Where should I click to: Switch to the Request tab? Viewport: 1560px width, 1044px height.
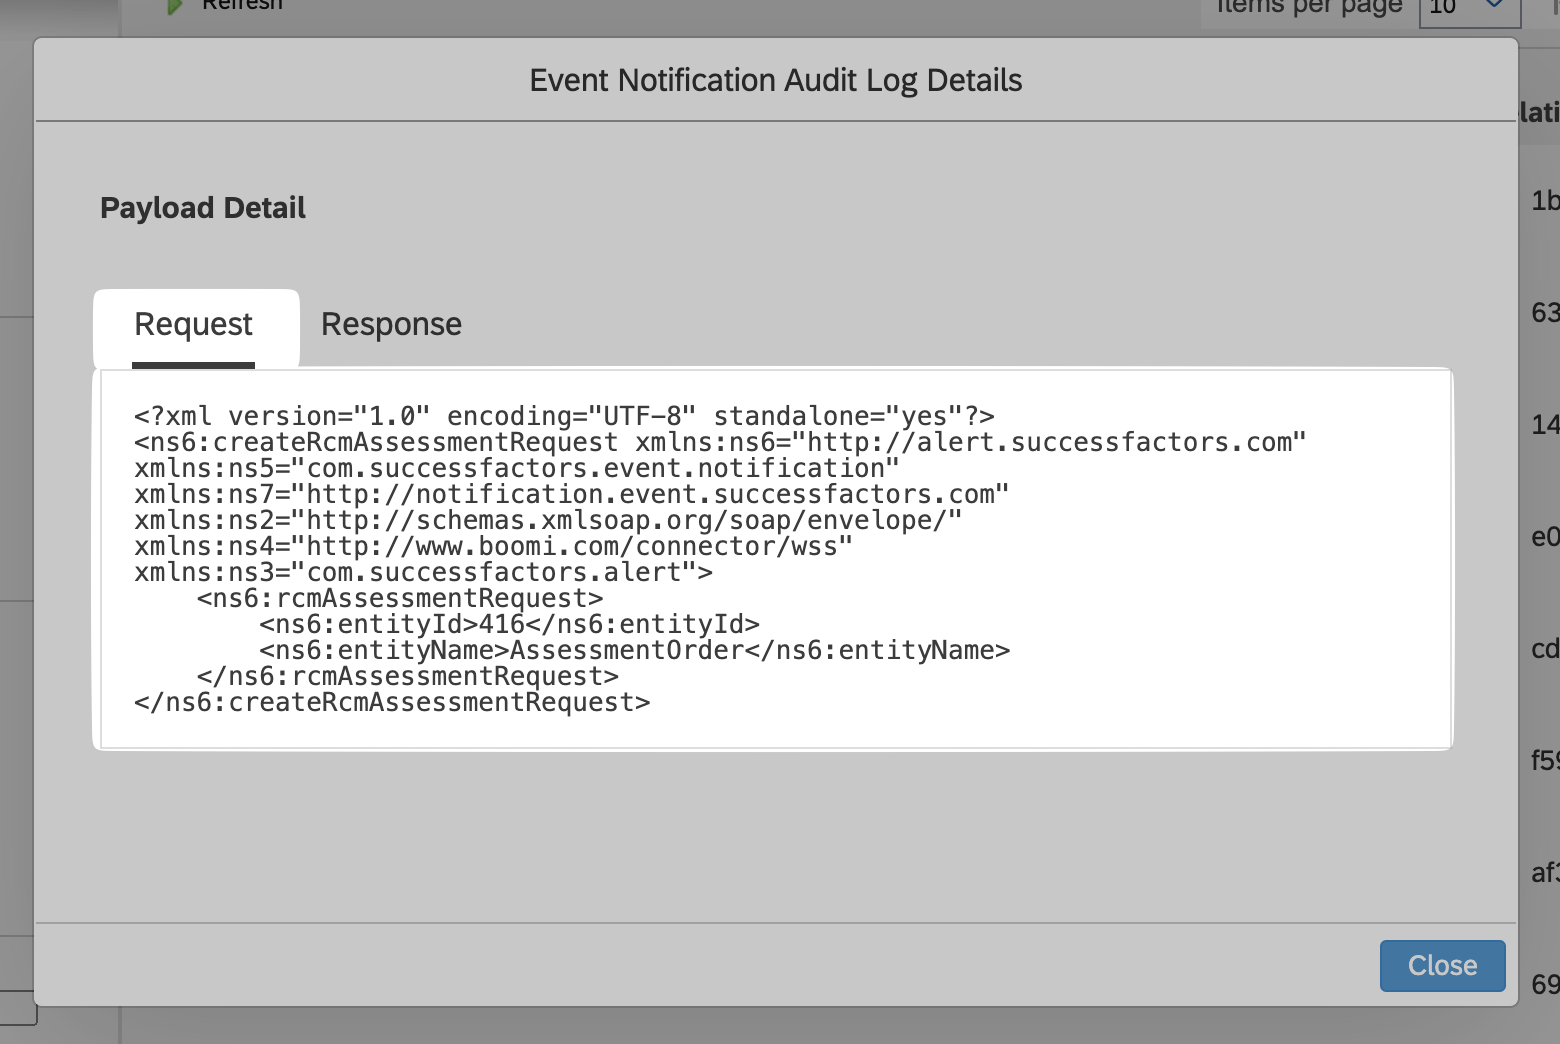194,325
